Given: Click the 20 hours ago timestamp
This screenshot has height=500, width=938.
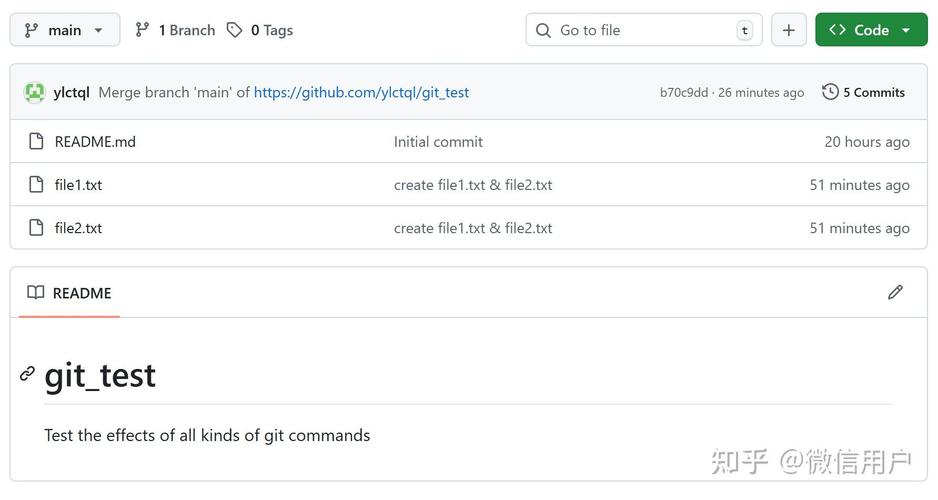Looking at the screenshot, I should tap(867, 142).
